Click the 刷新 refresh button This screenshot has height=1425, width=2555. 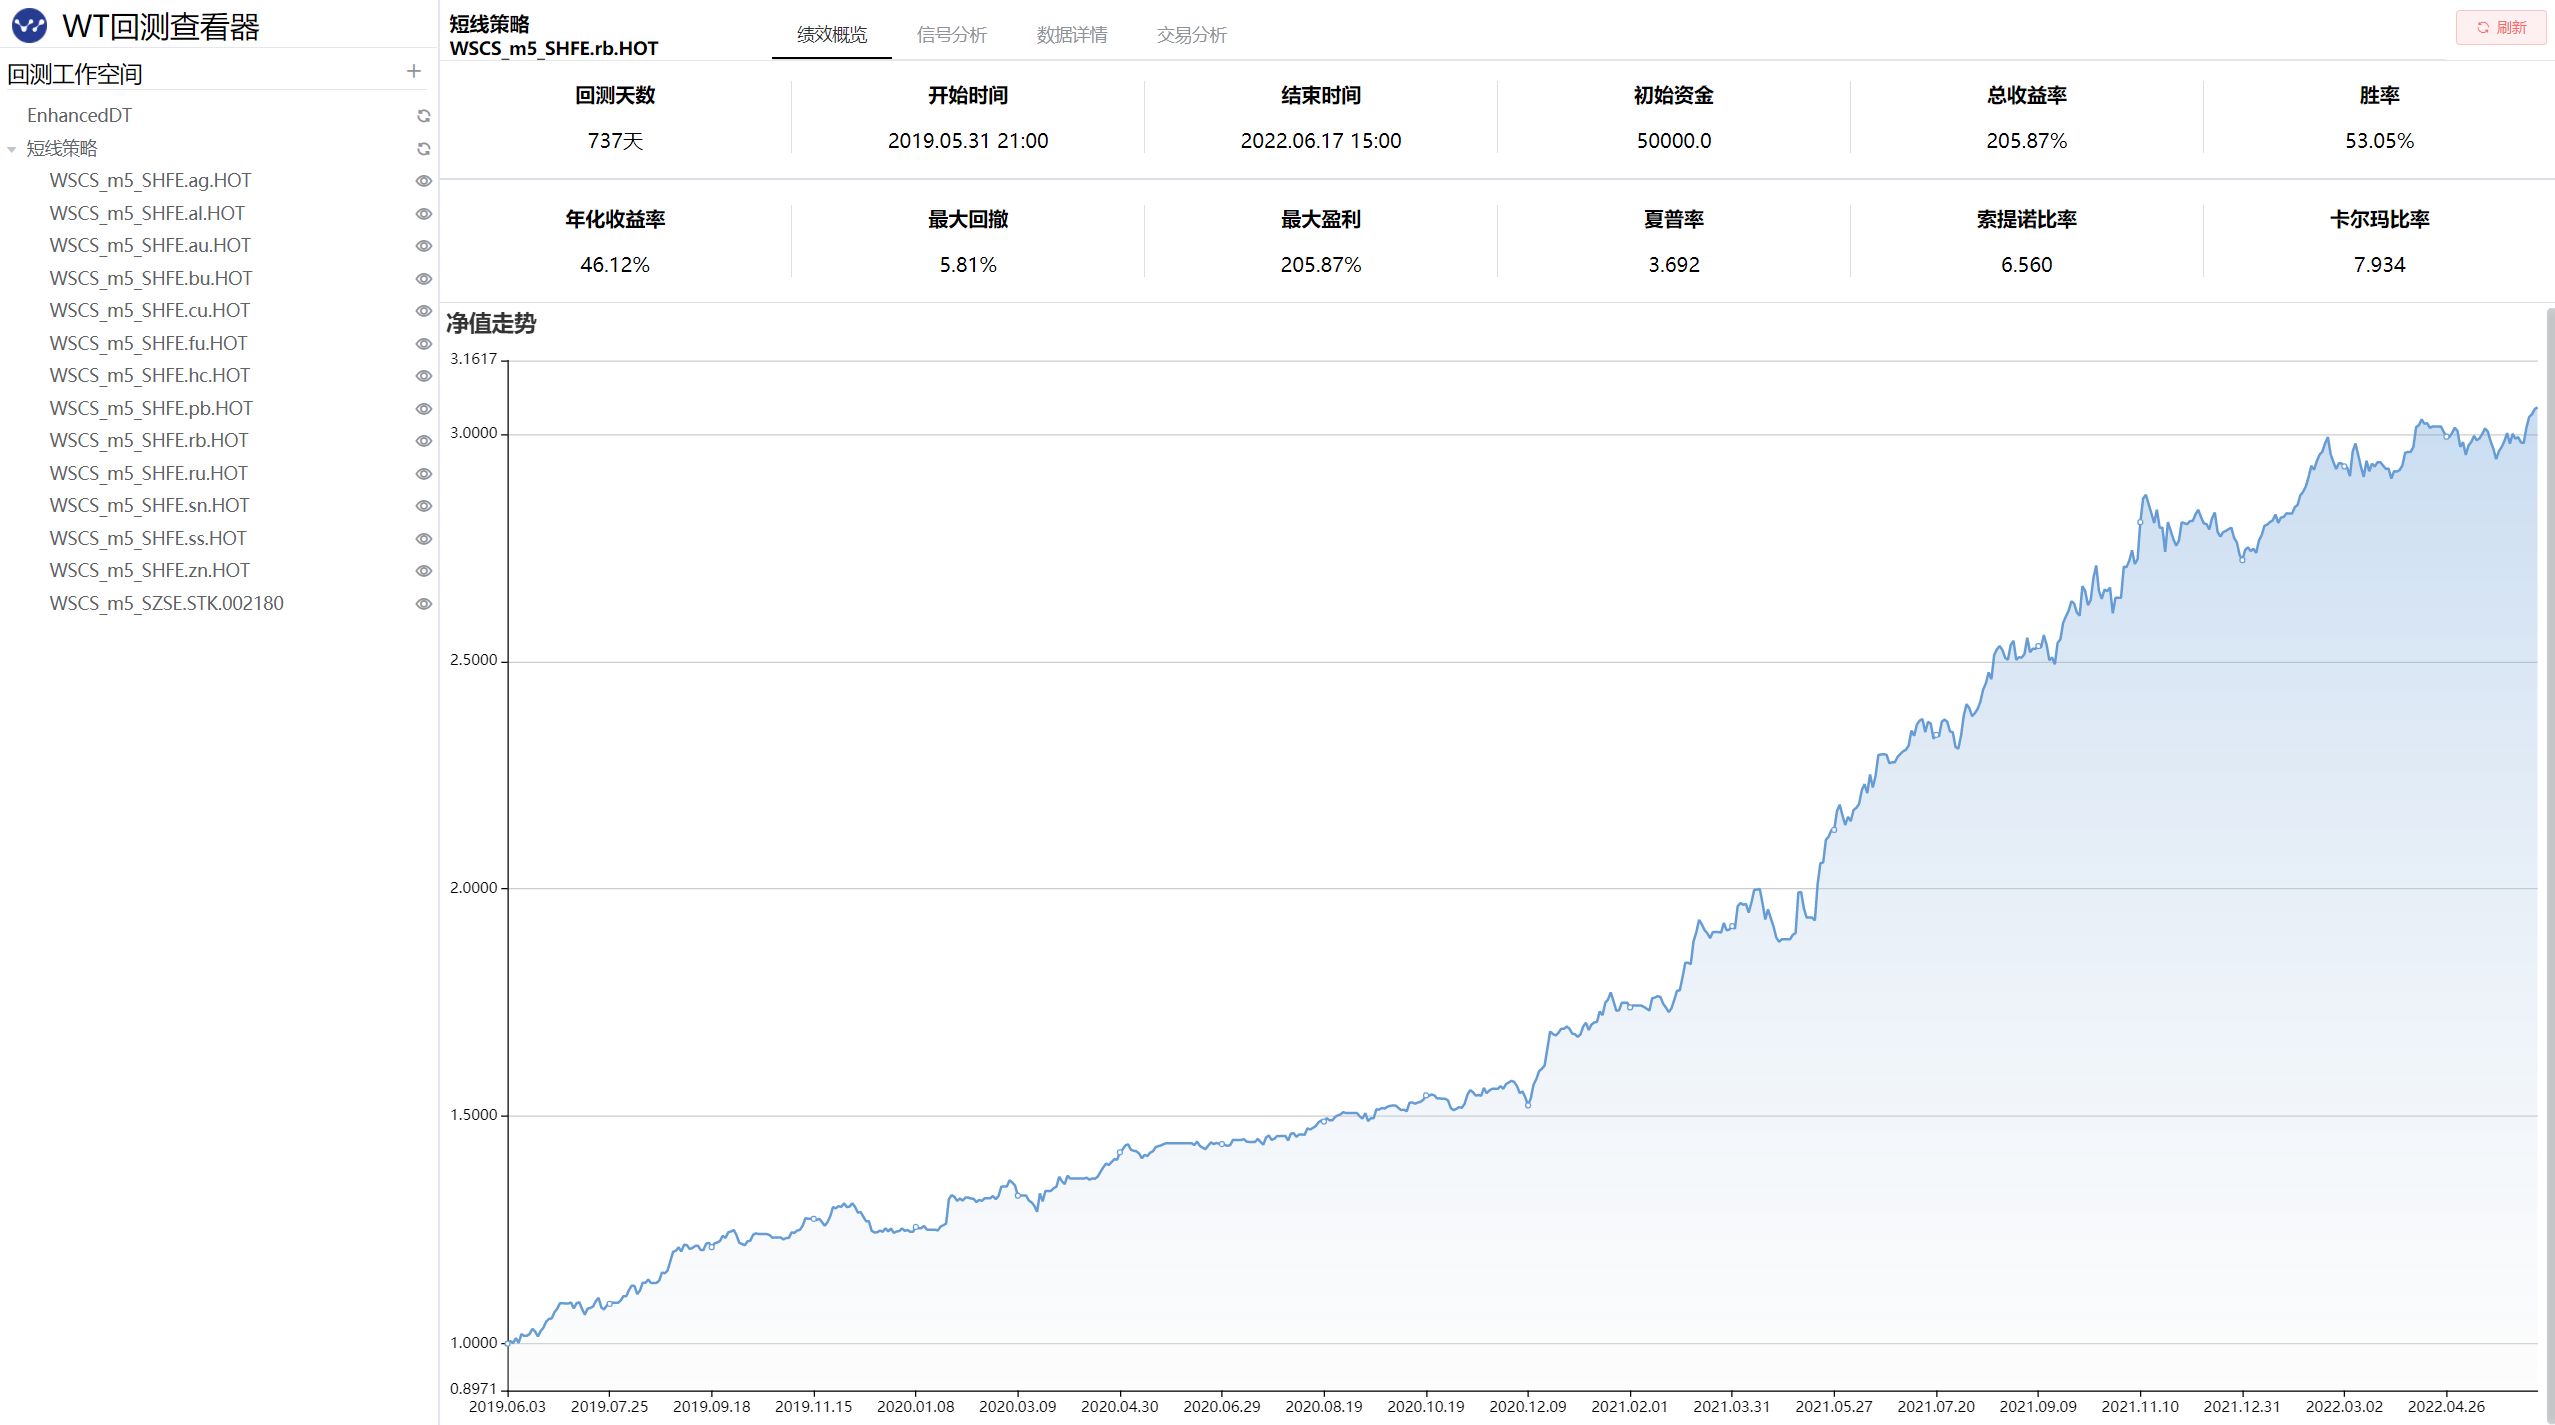tap(2500, 27)
